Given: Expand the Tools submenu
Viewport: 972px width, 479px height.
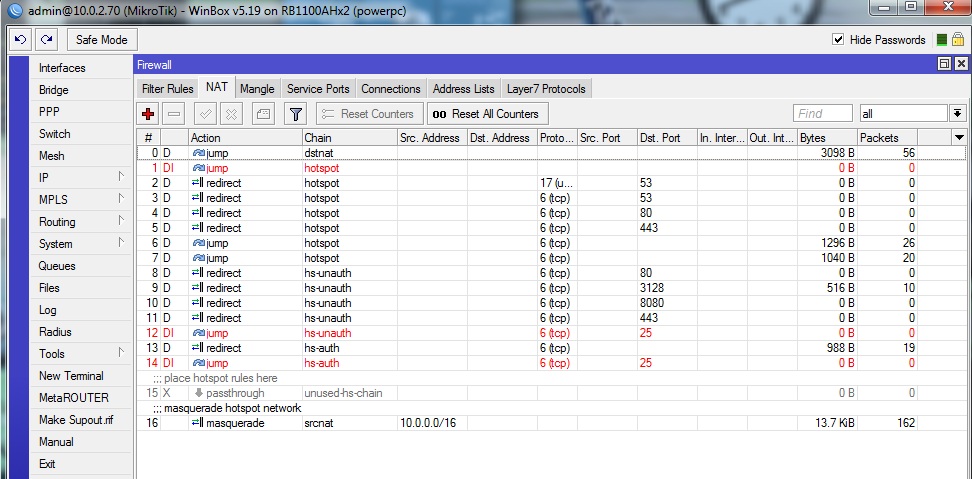Looking at the screenshot, I should coord(81,354).
